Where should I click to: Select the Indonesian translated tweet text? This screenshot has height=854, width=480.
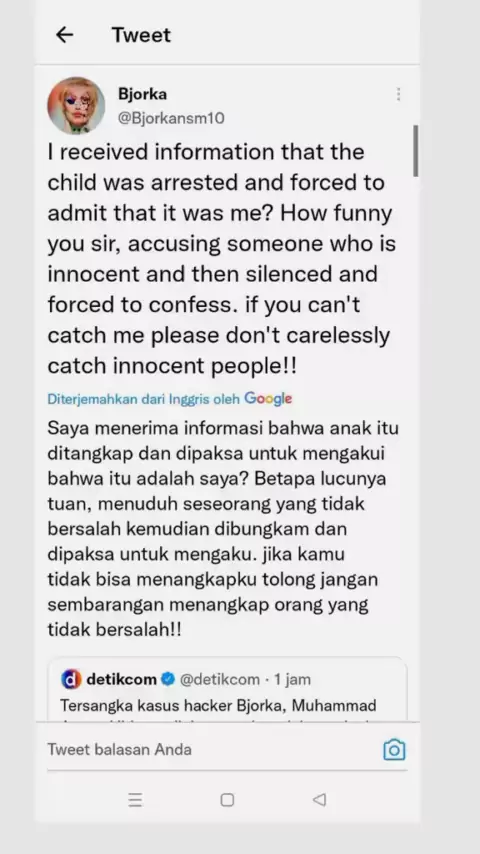[223, 528]
